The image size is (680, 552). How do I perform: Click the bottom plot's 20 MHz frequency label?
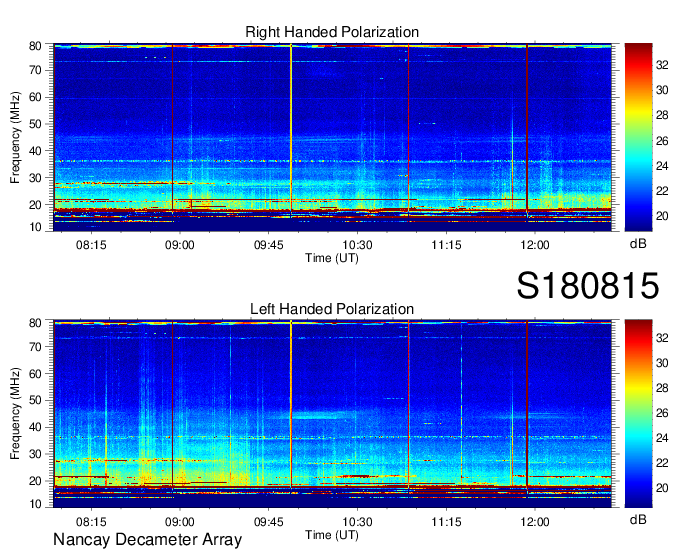(x=35, y=481)
